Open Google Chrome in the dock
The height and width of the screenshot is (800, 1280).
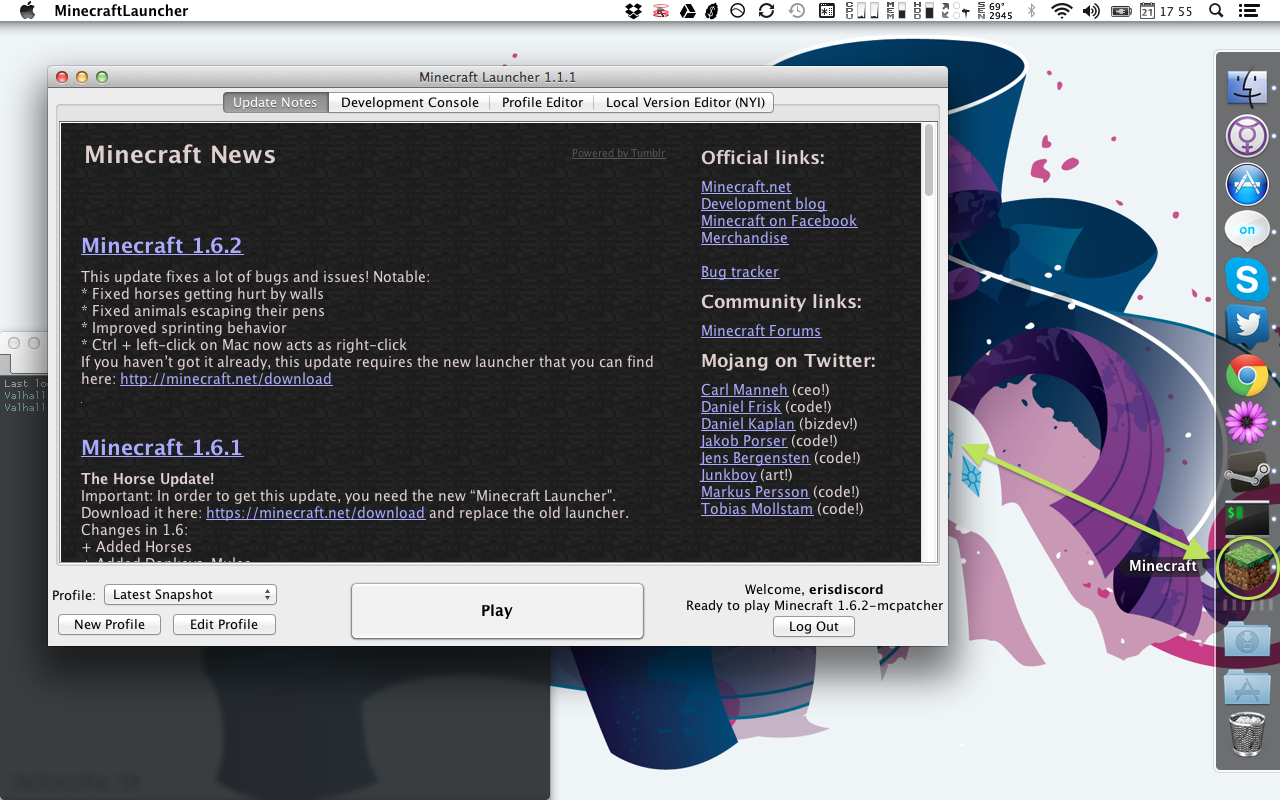(1247, 376)
